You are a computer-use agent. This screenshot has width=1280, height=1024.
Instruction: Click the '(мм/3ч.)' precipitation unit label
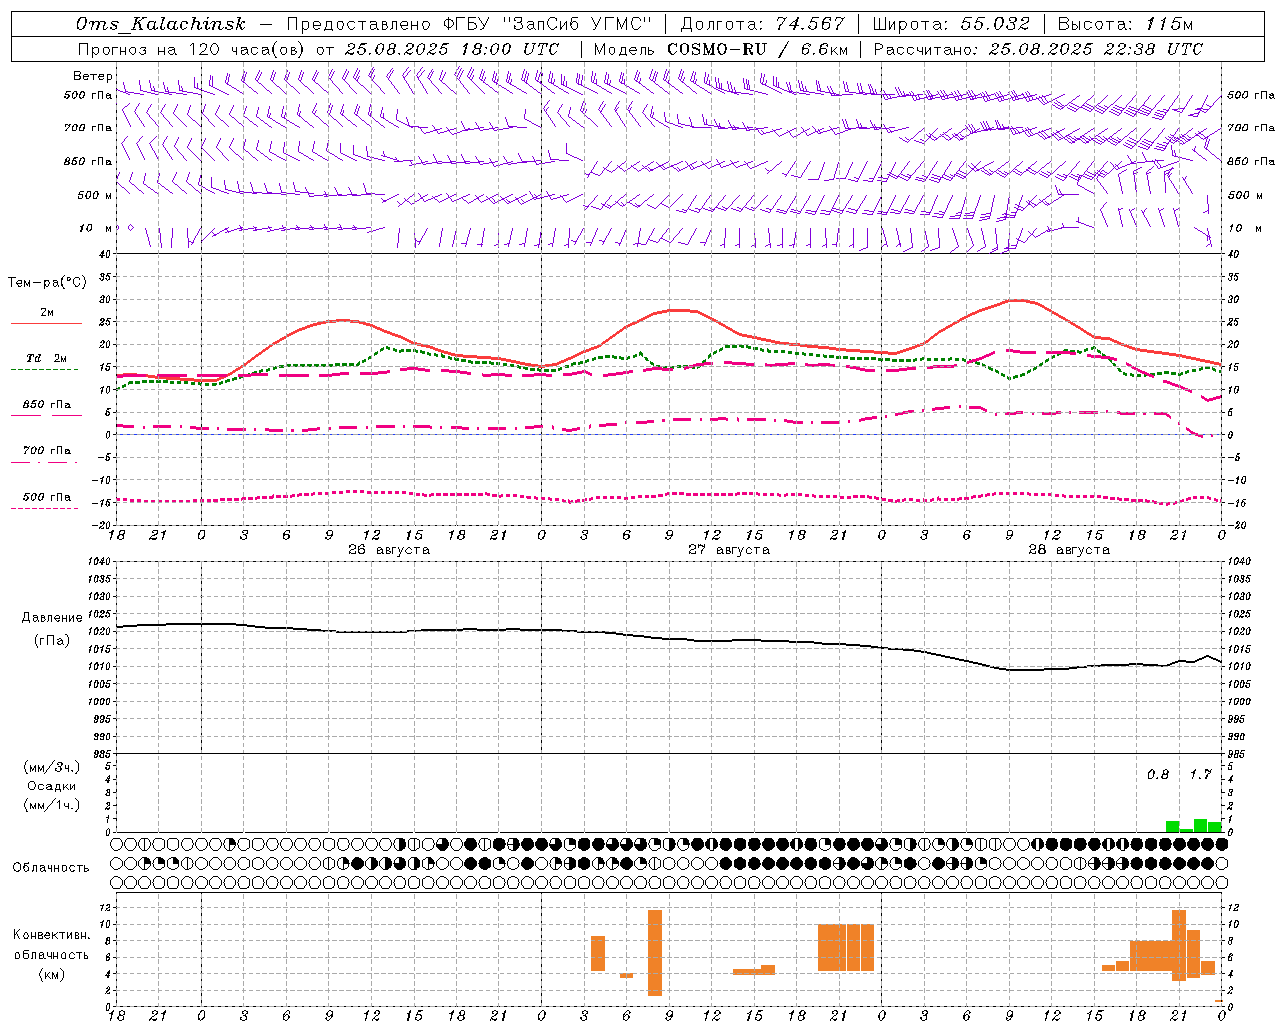pos(52,767)
